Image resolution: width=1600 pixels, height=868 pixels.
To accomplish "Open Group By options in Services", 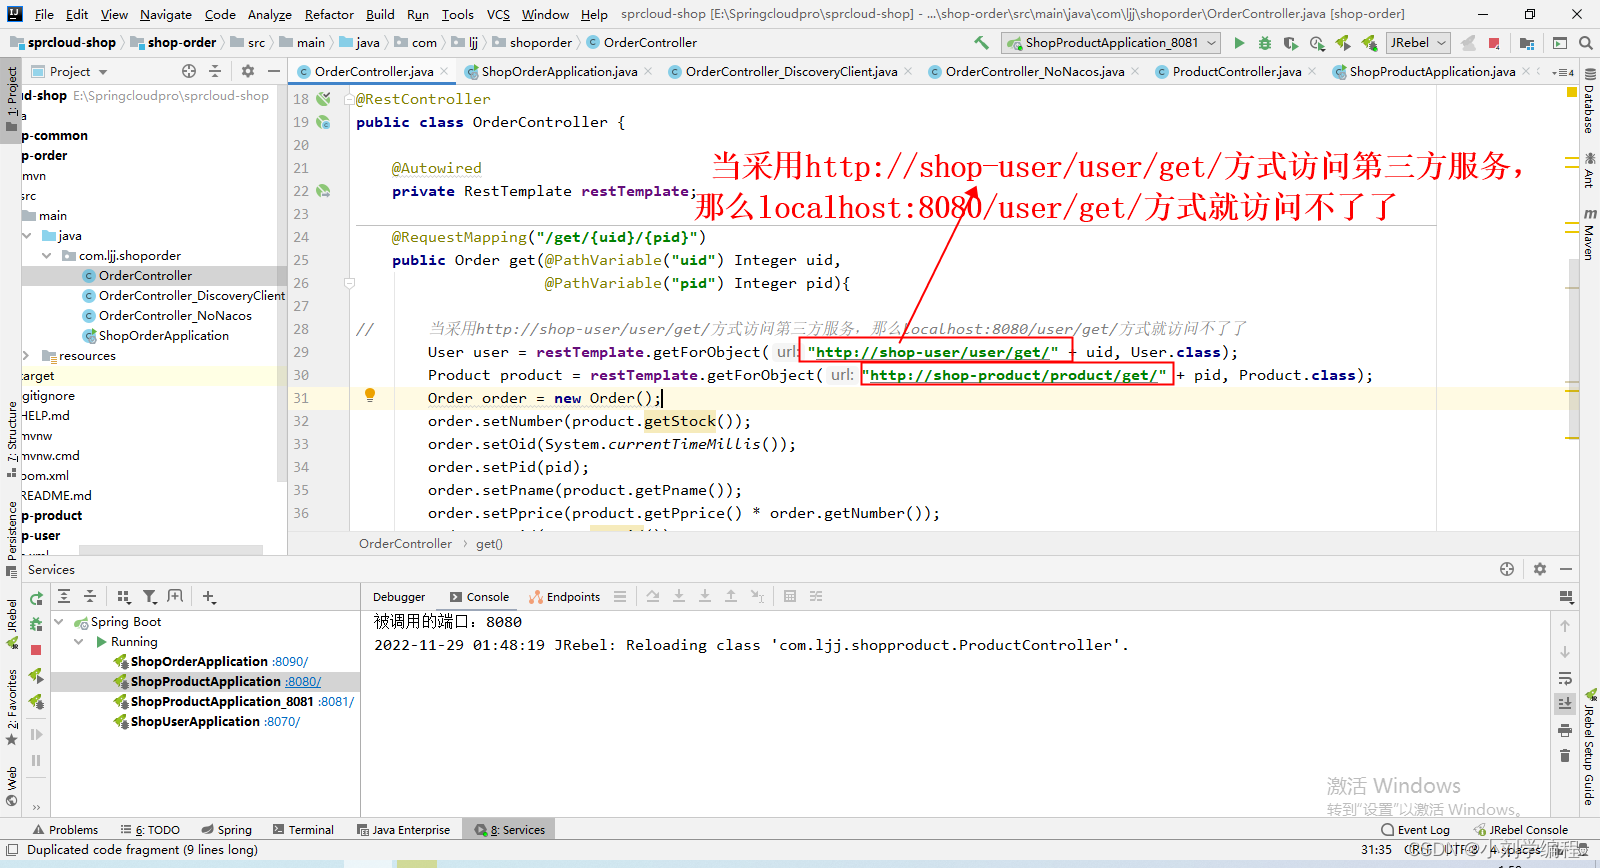I will [124, 597].
